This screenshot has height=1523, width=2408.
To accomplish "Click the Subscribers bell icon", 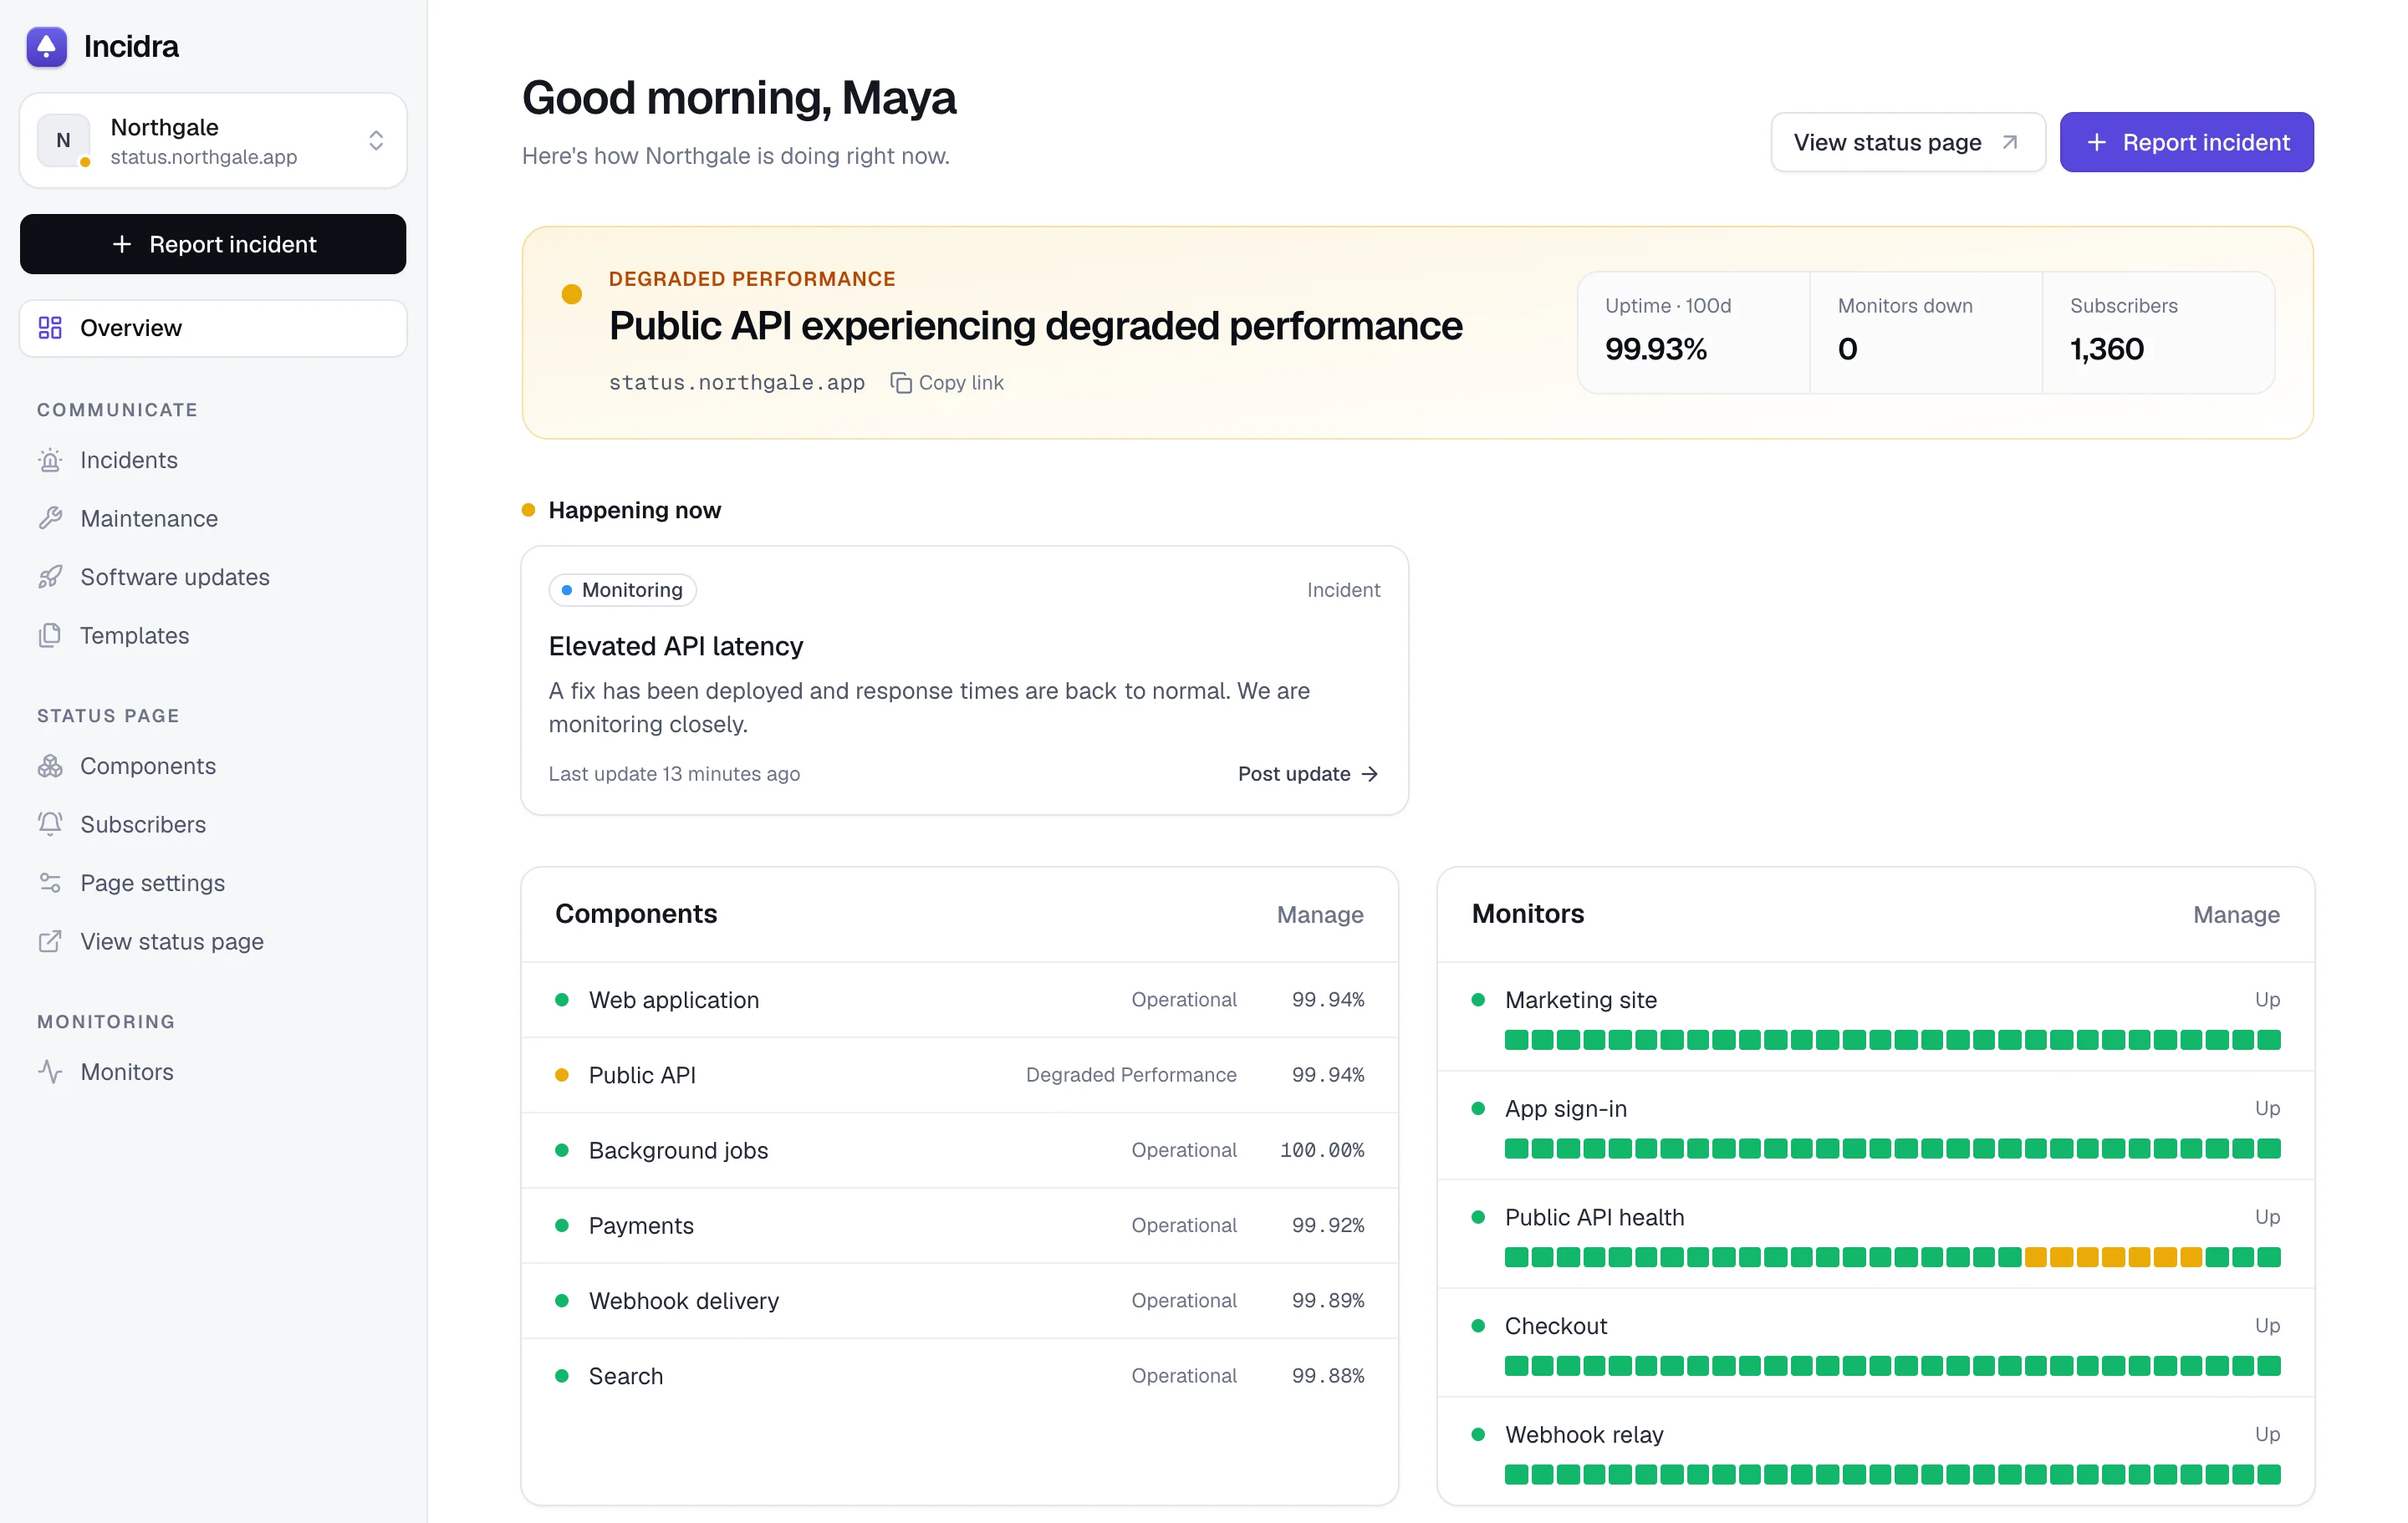I will (x=50, y=824).
